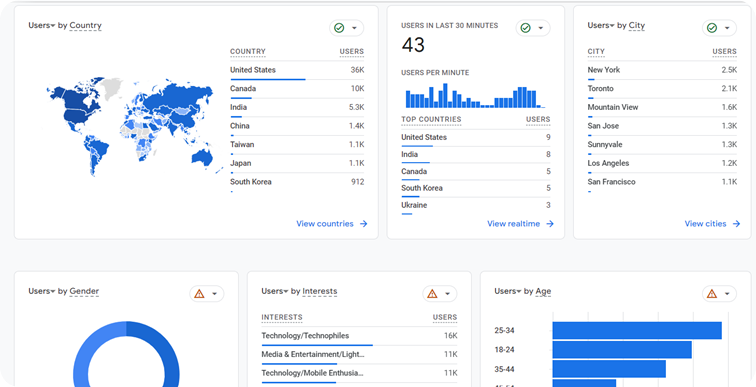Click orange warning icon in Users by Age card

[x=712, y=294]
